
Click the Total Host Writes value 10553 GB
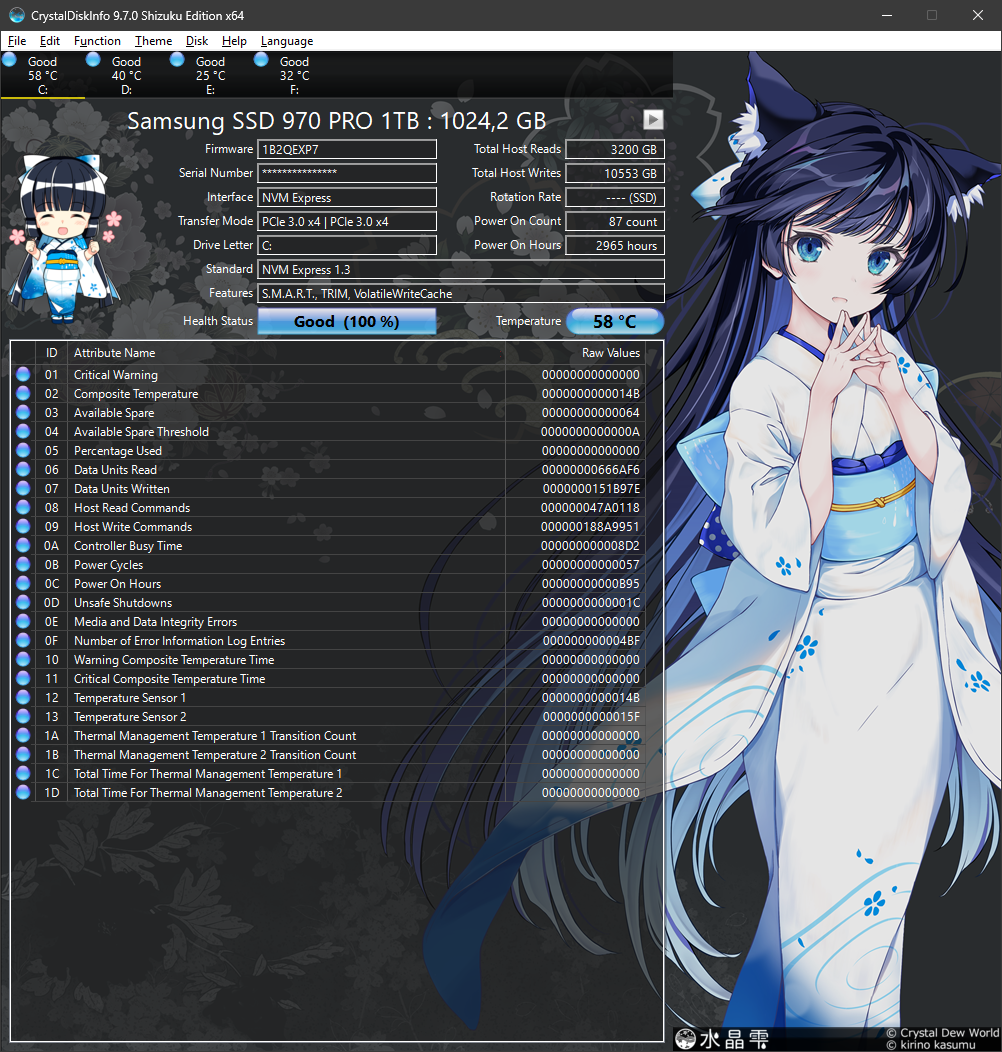[x=615, y=173]
